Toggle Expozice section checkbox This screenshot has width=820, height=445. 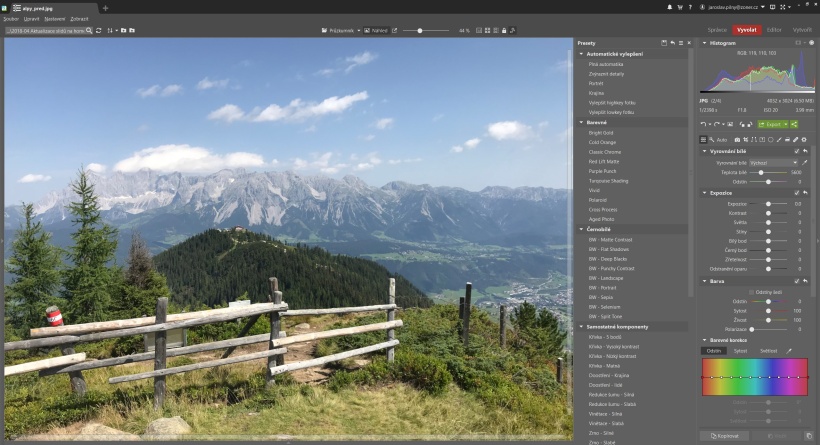point(797,193)
